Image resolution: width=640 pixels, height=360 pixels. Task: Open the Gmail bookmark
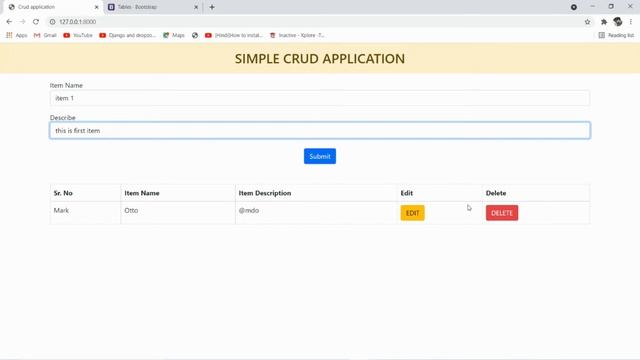point(45,36)
